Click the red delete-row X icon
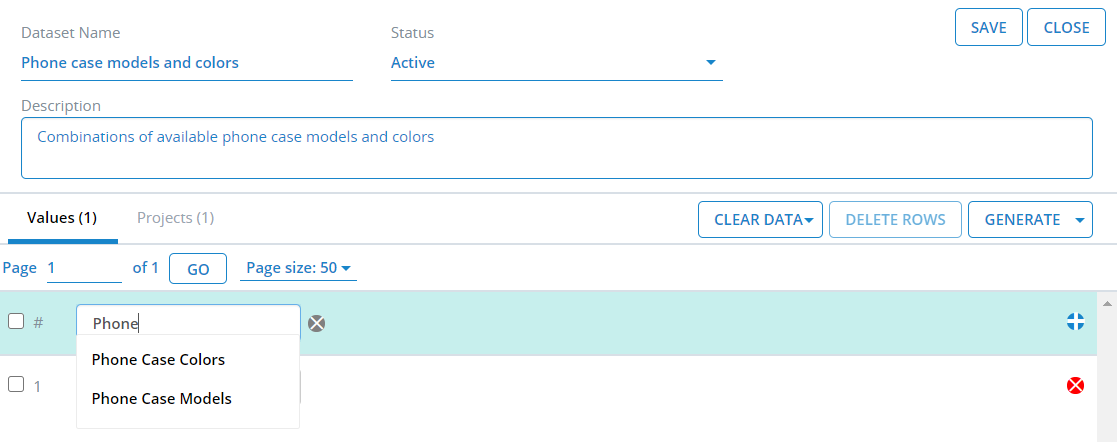This screenshot has width=1117, height=442. (x=1076, y=385)
